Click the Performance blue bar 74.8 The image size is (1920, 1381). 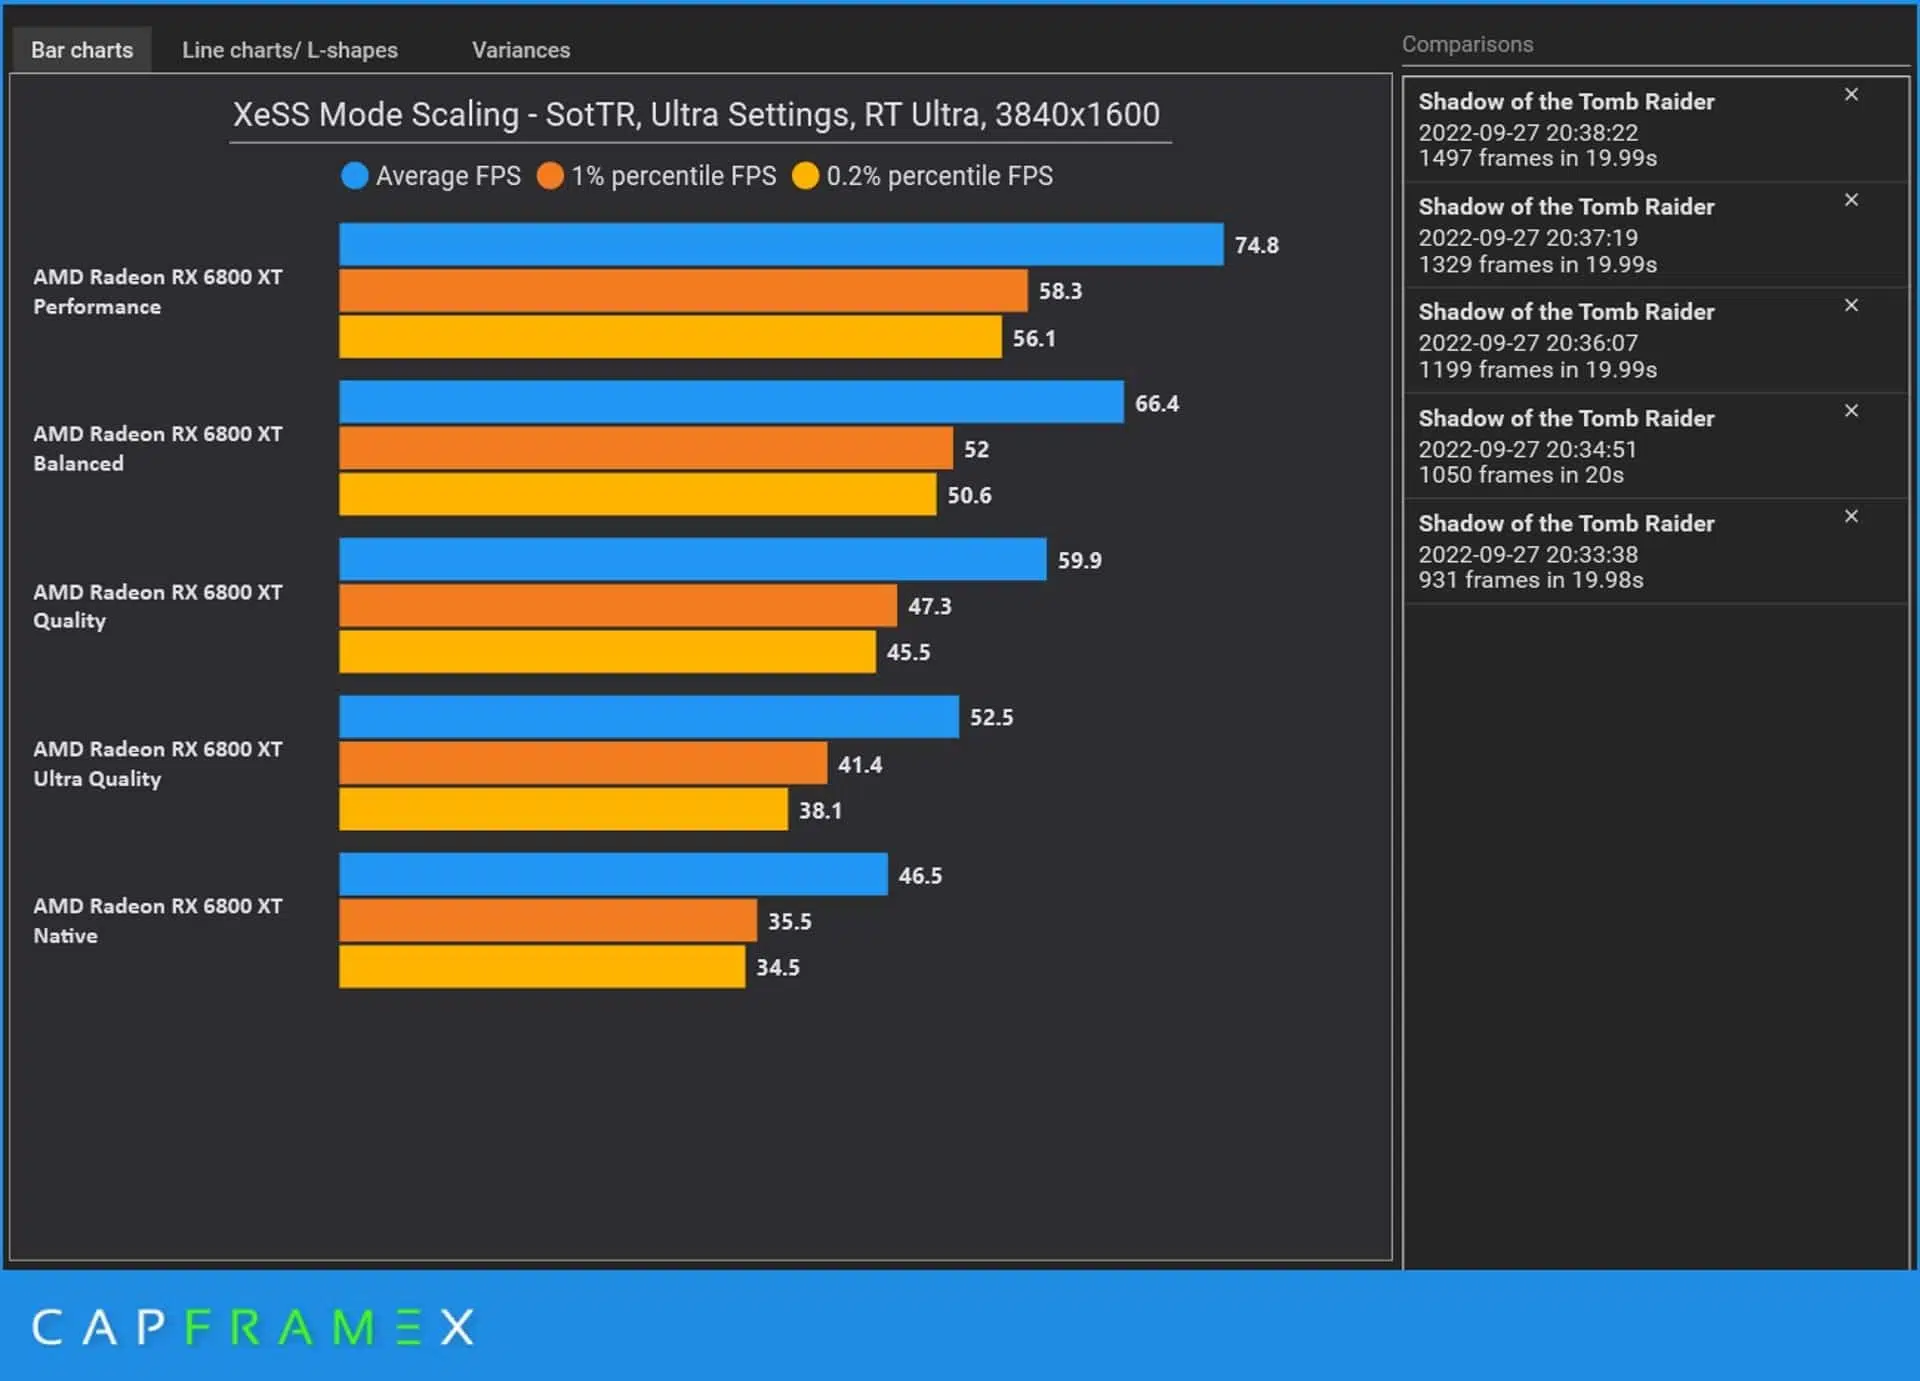[x=781, y=244]
